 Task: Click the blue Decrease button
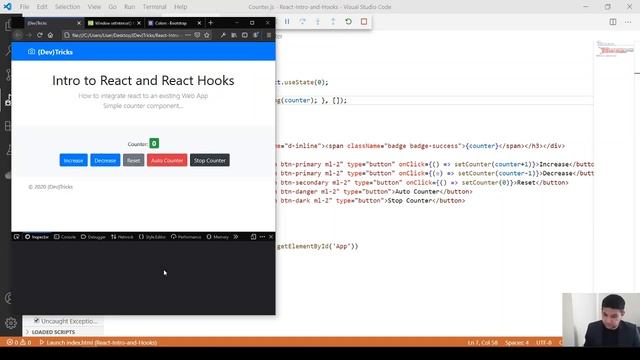[x=105, y=160]
